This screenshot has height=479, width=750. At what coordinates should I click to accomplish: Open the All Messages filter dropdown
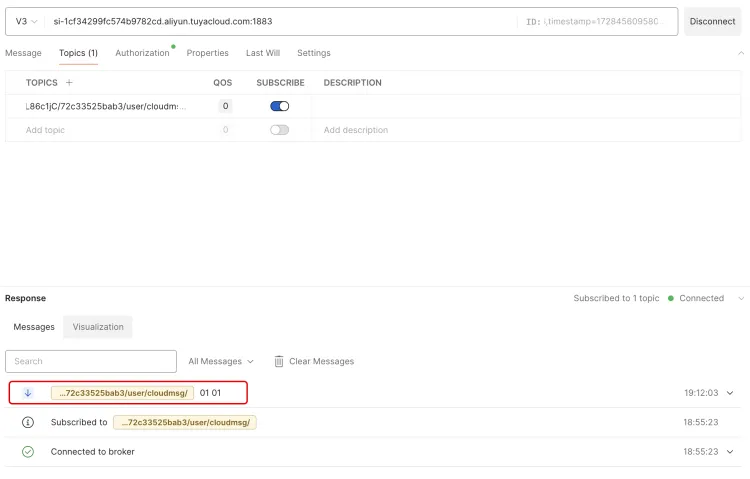(x=221, y=361)
